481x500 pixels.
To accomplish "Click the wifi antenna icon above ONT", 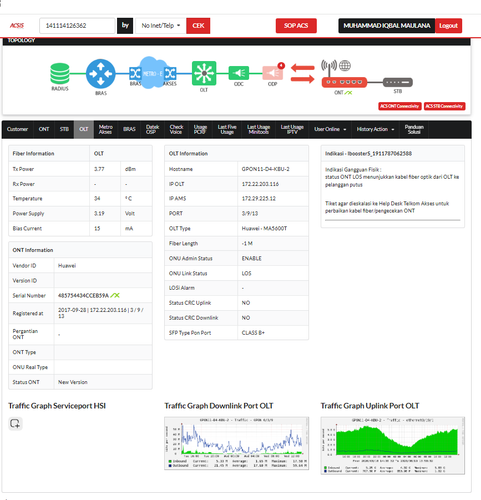I will [x=329, y=68].
